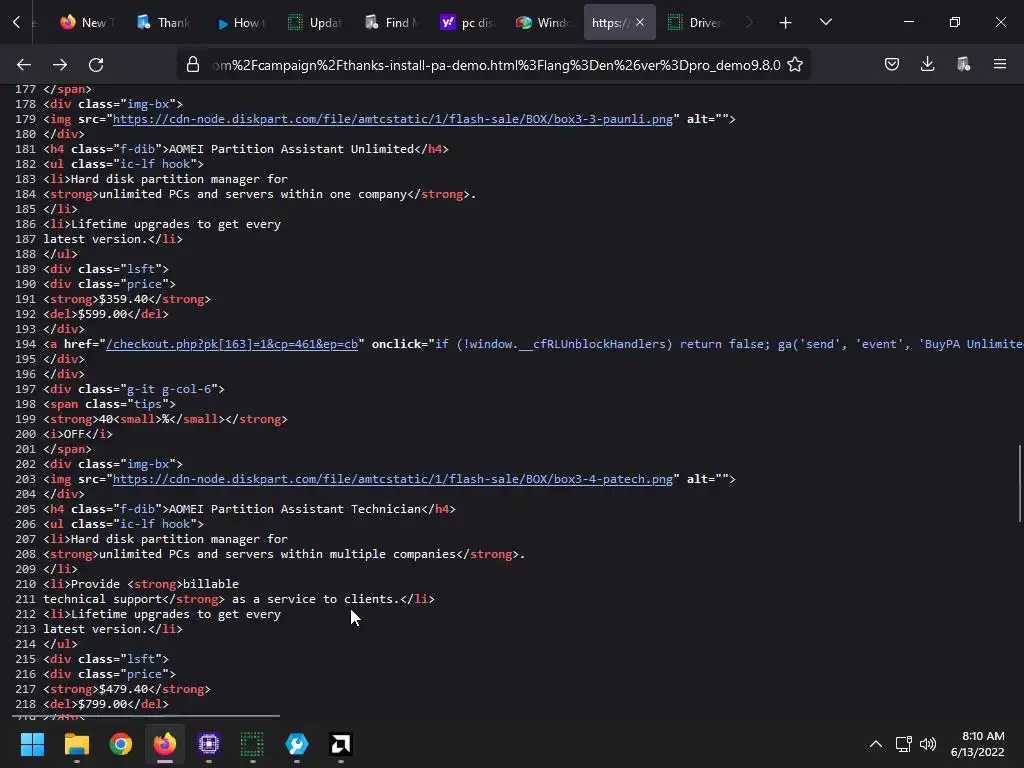Open the extension icon beside downloads
This screenshot has height=768, width=1024.
click(963, 64)
